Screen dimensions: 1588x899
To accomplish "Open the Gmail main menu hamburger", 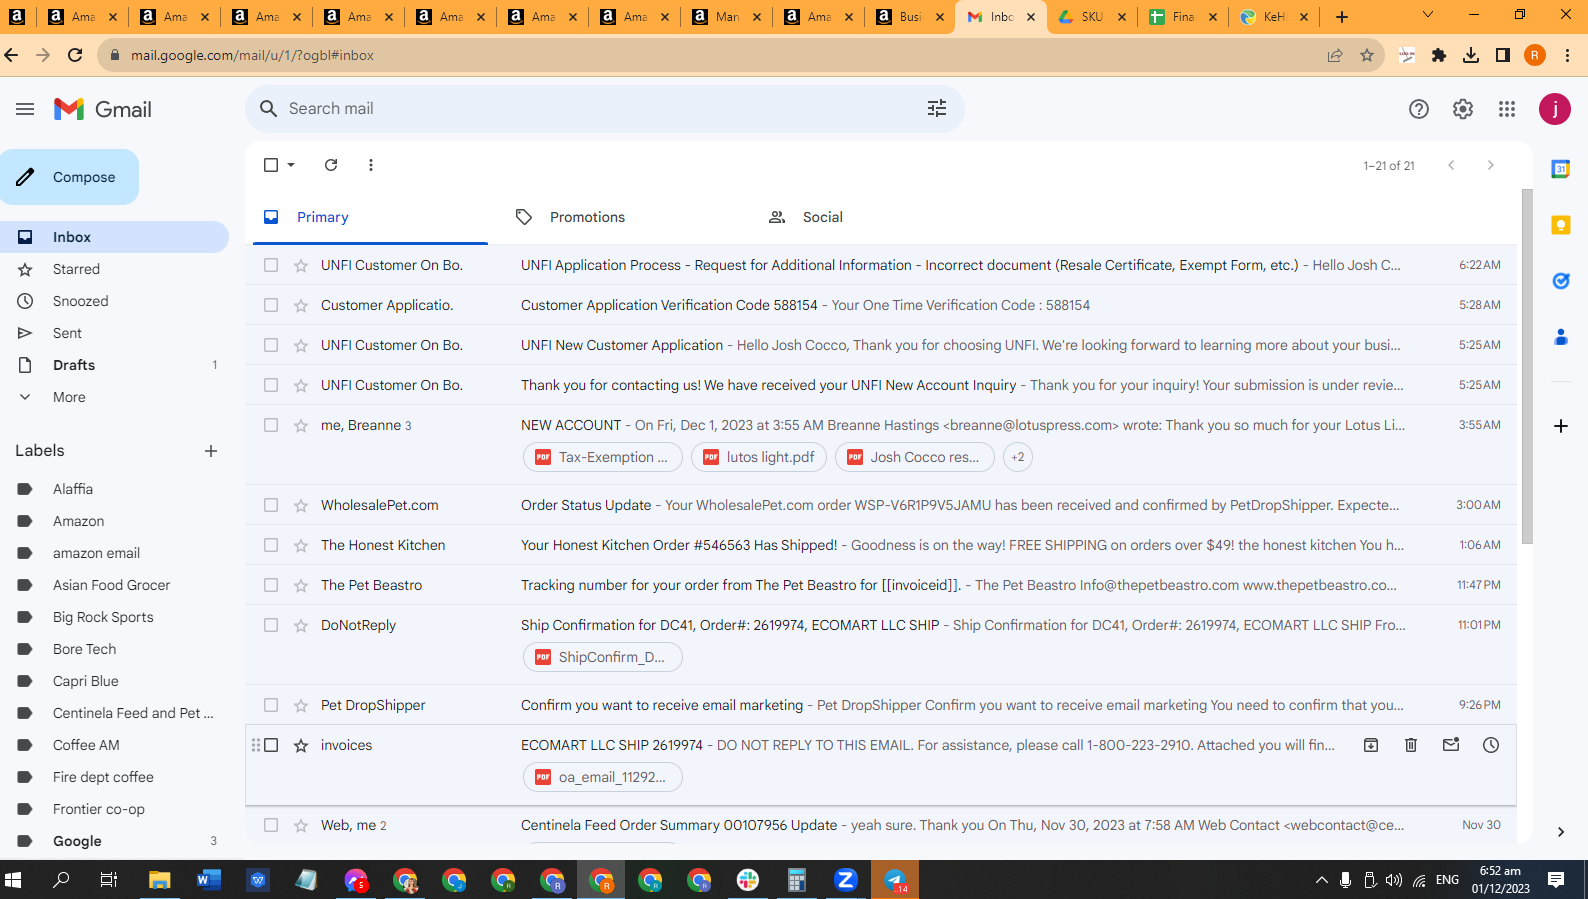I will coord(25,109).
